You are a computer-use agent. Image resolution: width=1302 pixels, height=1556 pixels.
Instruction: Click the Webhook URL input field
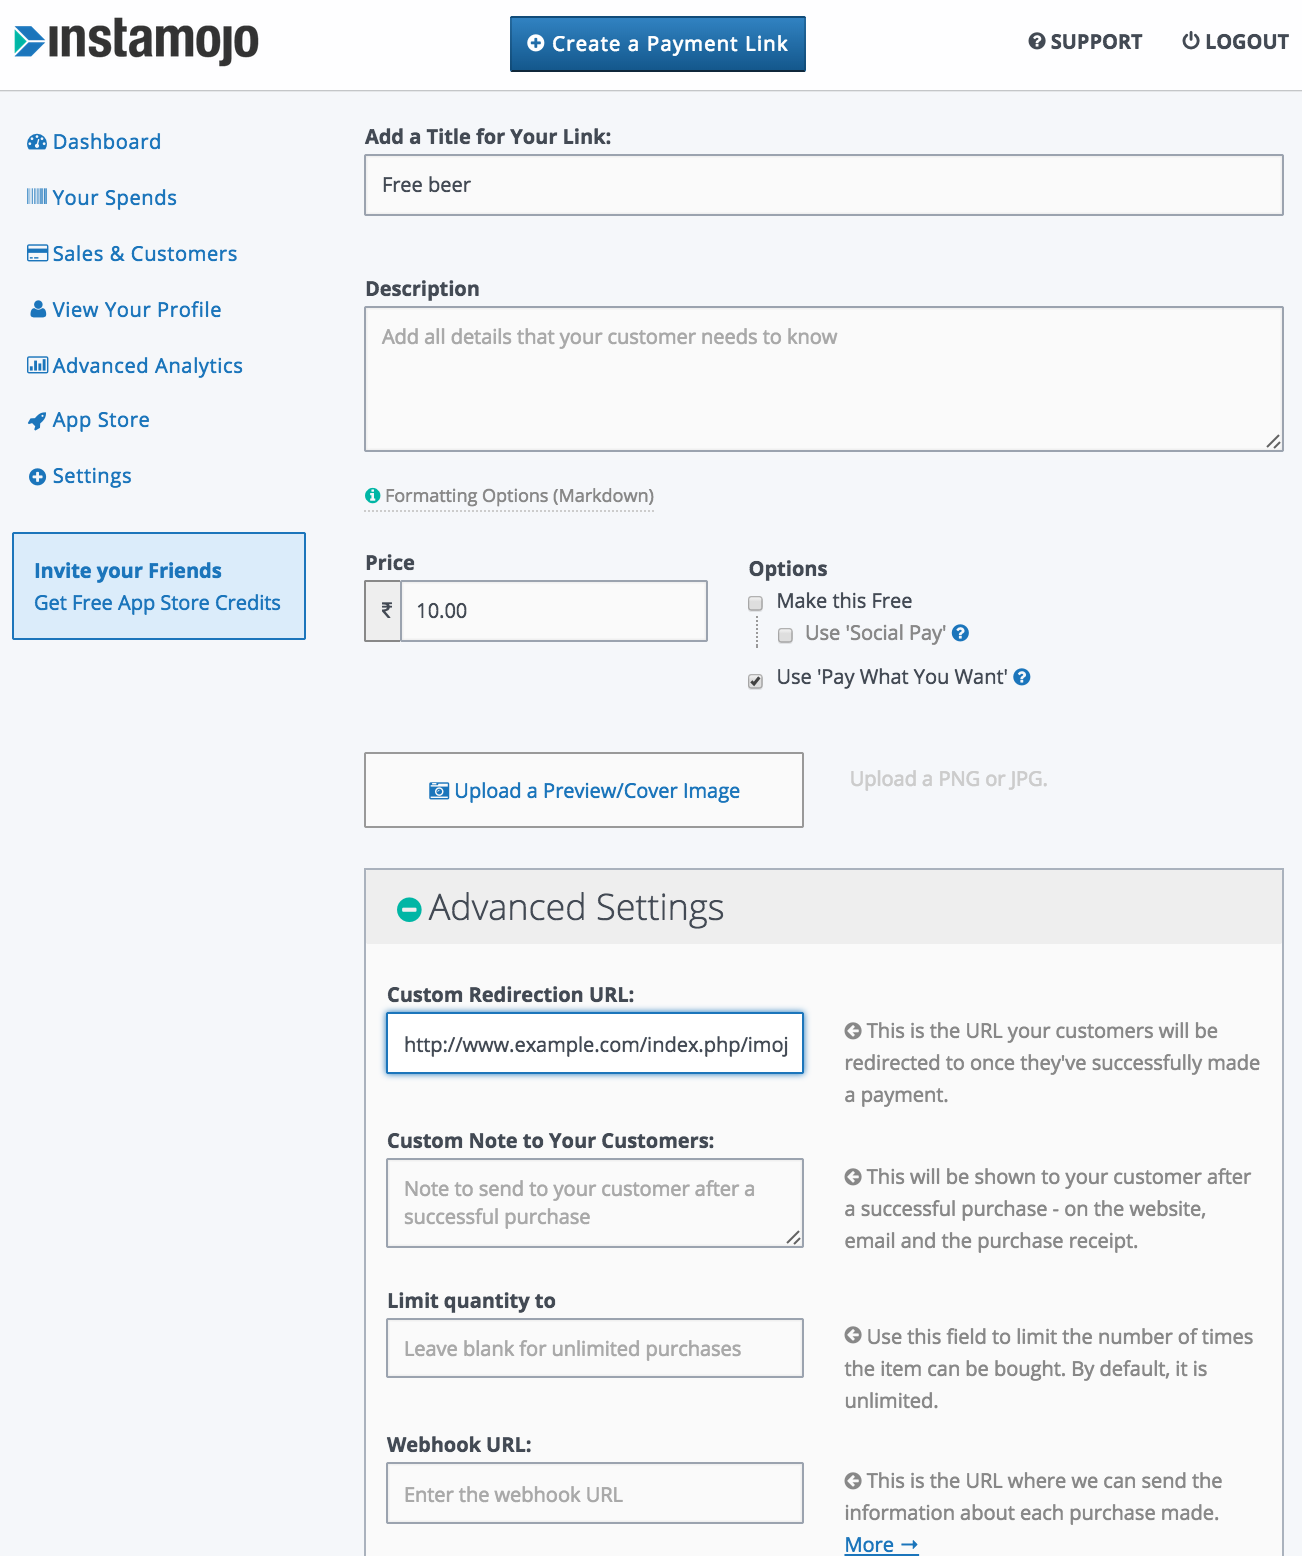coord(595,1493)
